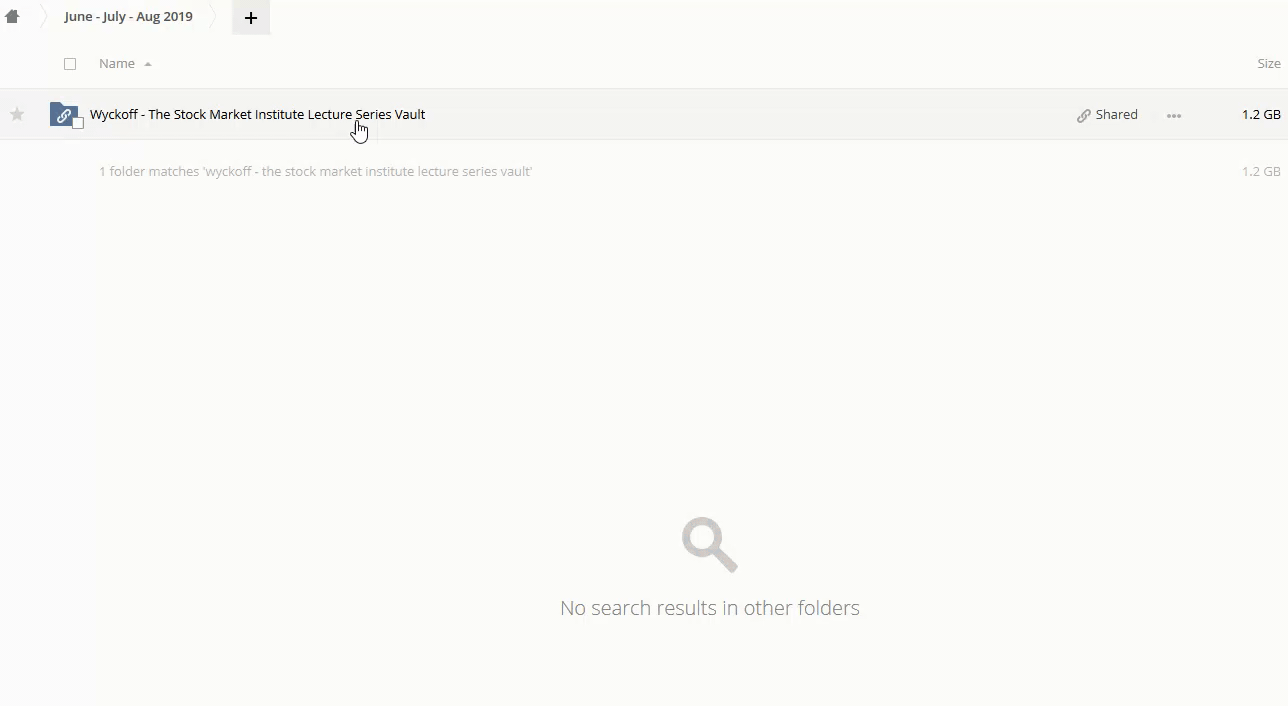Image resolution: width=1288 pixels, height=706 pixels.
Task: Open sharing details via the Shared label
Action: coord(1116,115)
